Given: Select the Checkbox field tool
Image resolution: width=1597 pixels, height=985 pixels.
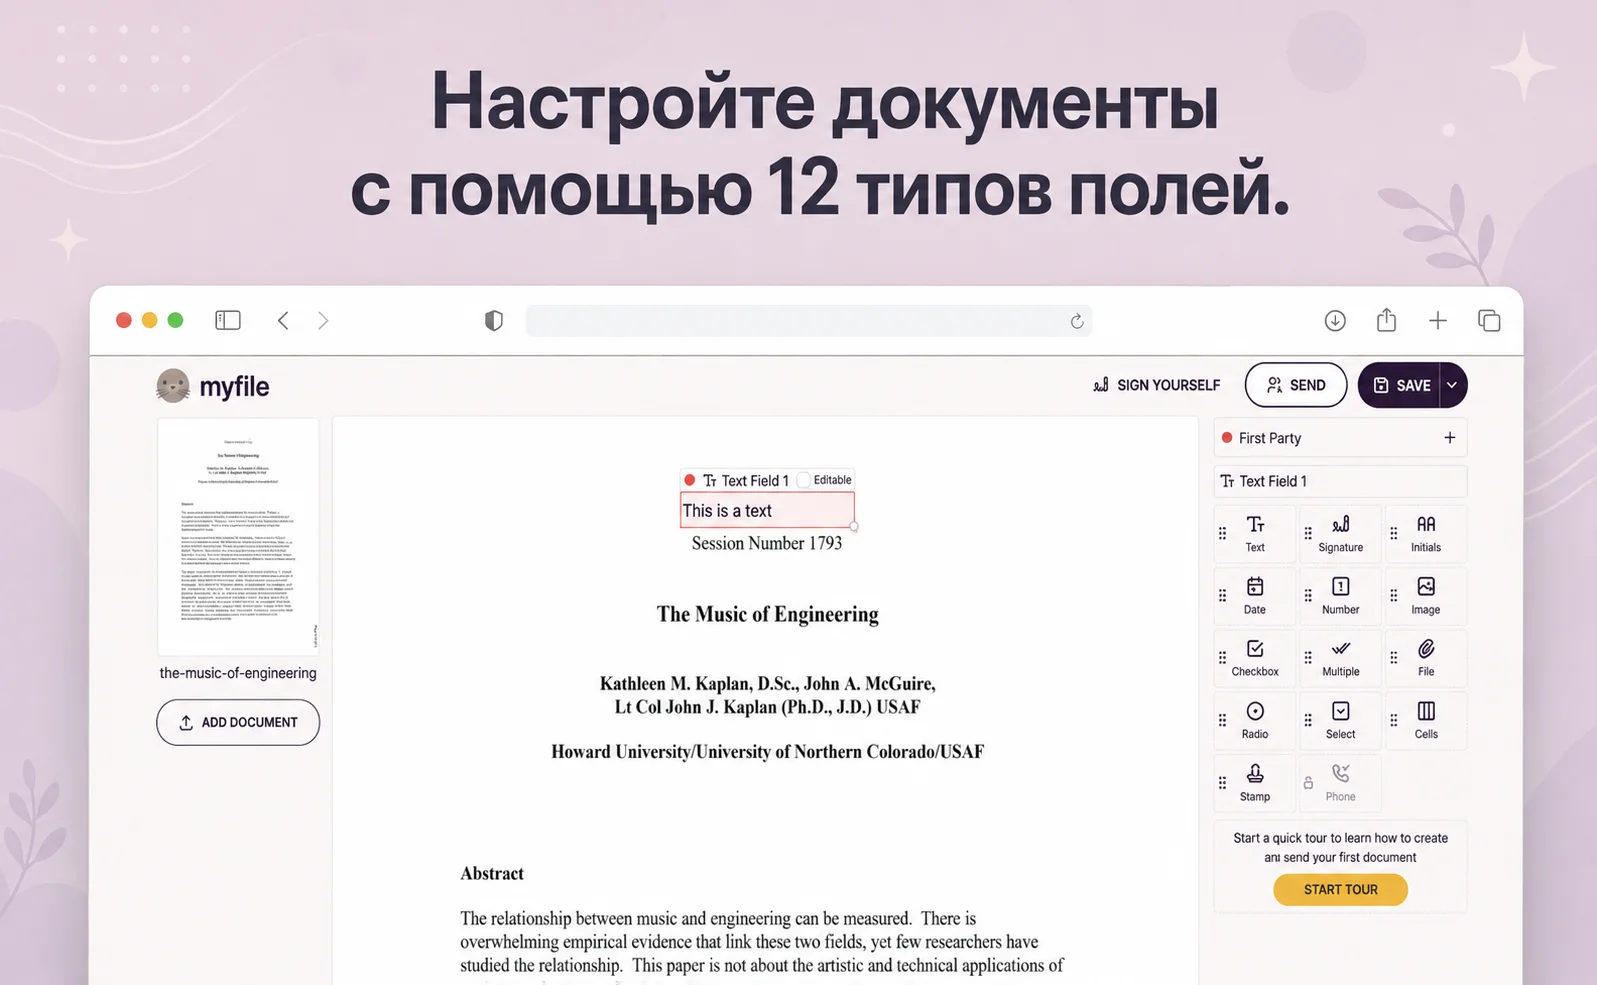Looking at the screenshot, I should click(x=1254, y=658).
